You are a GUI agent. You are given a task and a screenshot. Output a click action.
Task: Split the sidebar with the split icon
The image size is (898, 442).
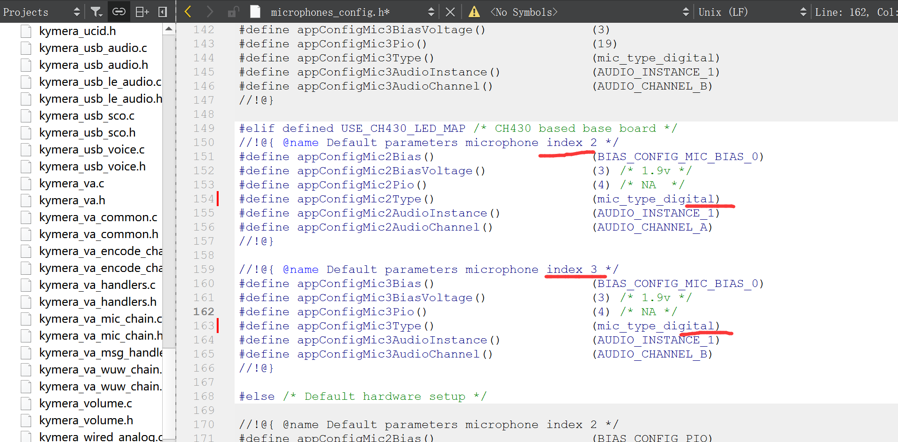point(141,11)
